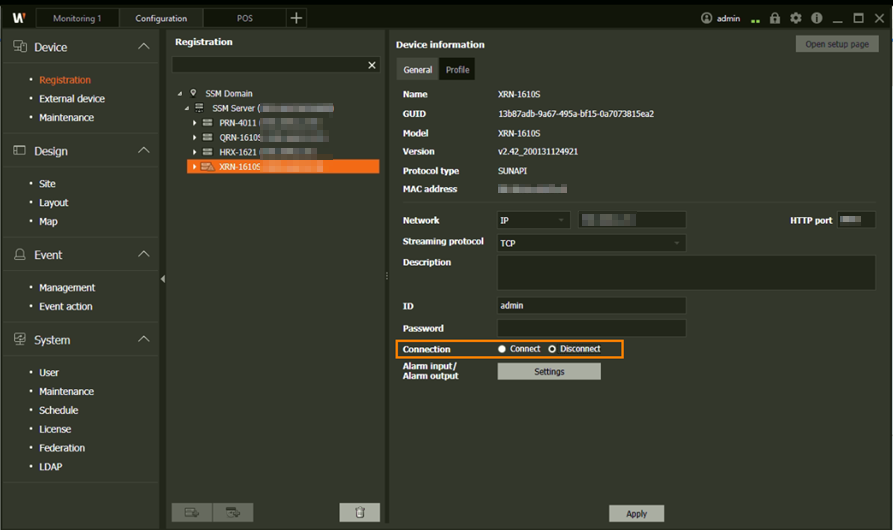The width and height of the screenshot is (893, 530).
Task: Open License under System section
Action: point(55,429)
